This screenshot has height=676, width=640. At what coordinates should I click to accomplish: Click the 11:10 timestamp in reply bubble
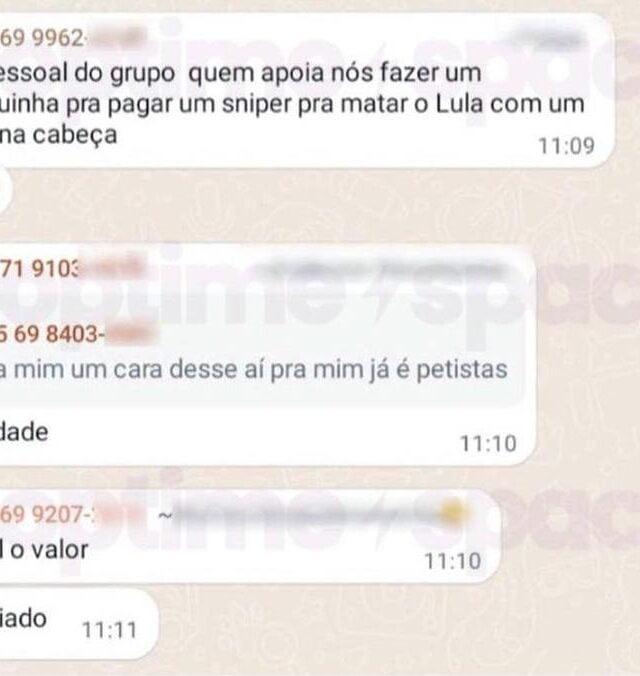[488, 444]
